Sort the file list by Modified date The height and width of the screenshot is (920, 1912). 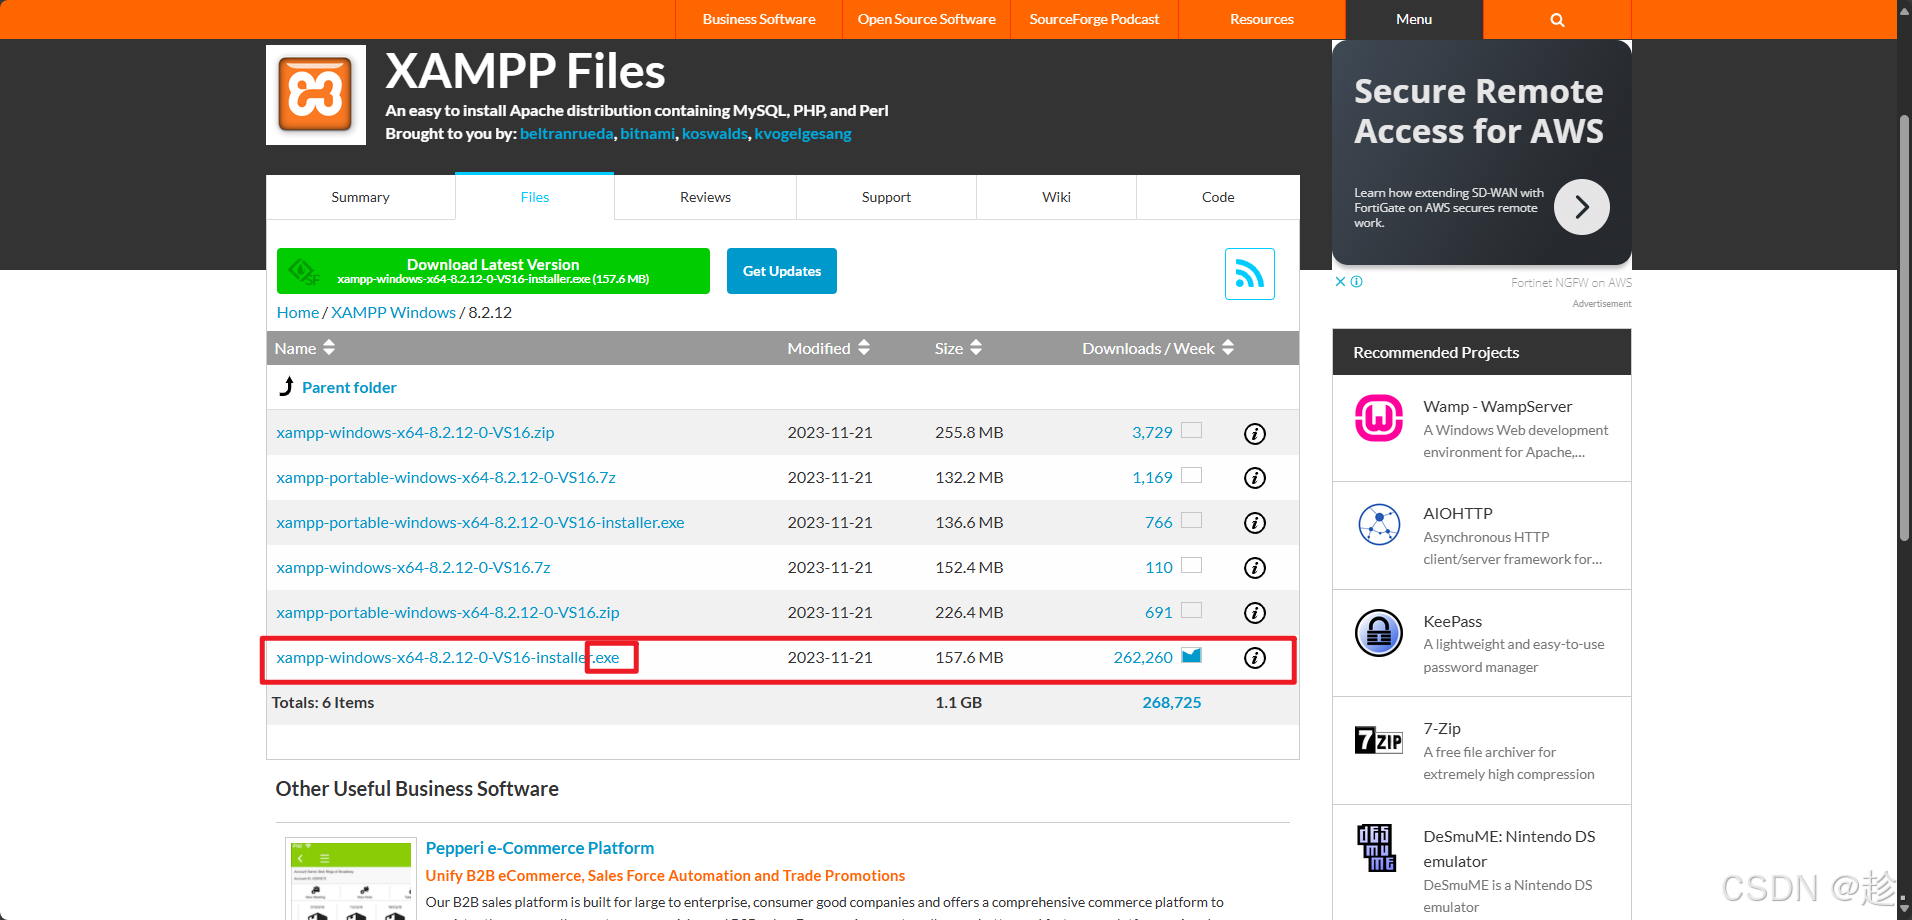(828, 348)
